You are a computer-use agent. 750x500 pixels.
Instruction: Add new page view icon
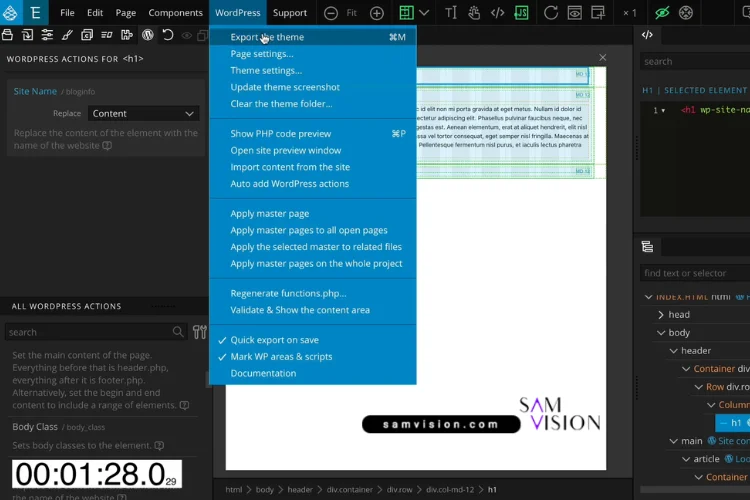[x=598, y=13]
